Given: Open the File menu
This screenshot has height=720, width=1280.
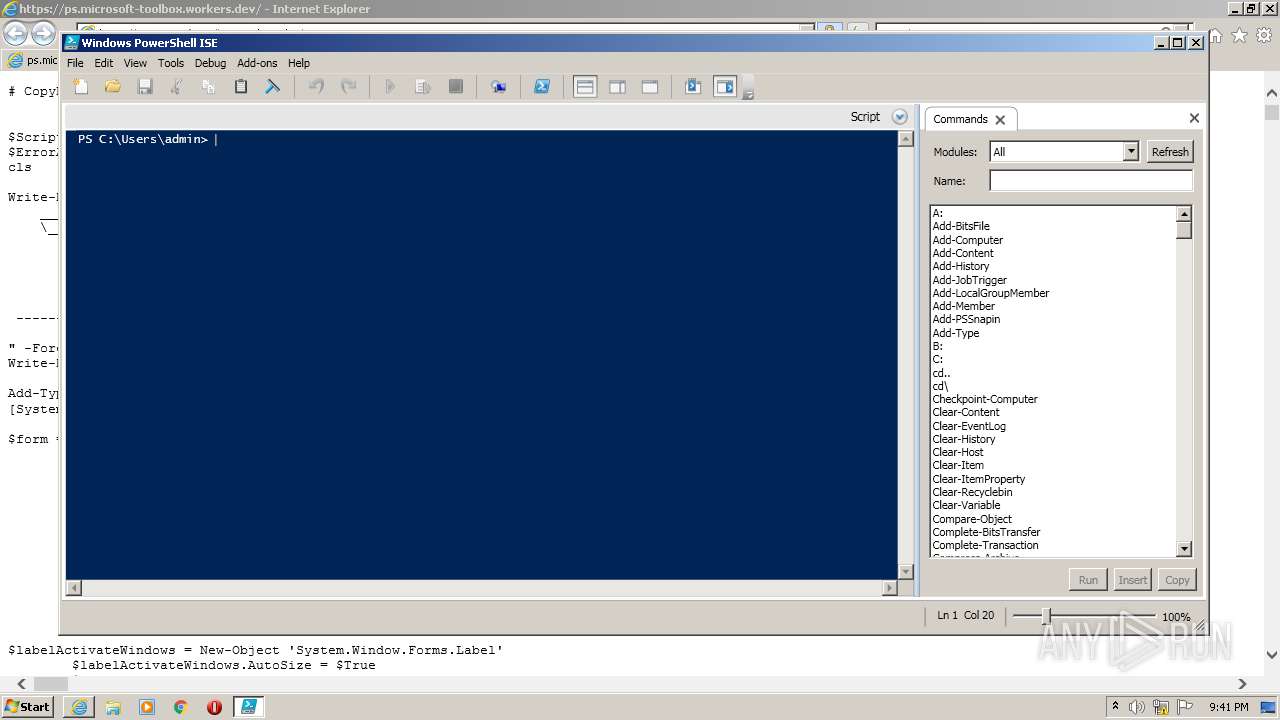Looking at the screenshot, I should click(x=75, y=63).
